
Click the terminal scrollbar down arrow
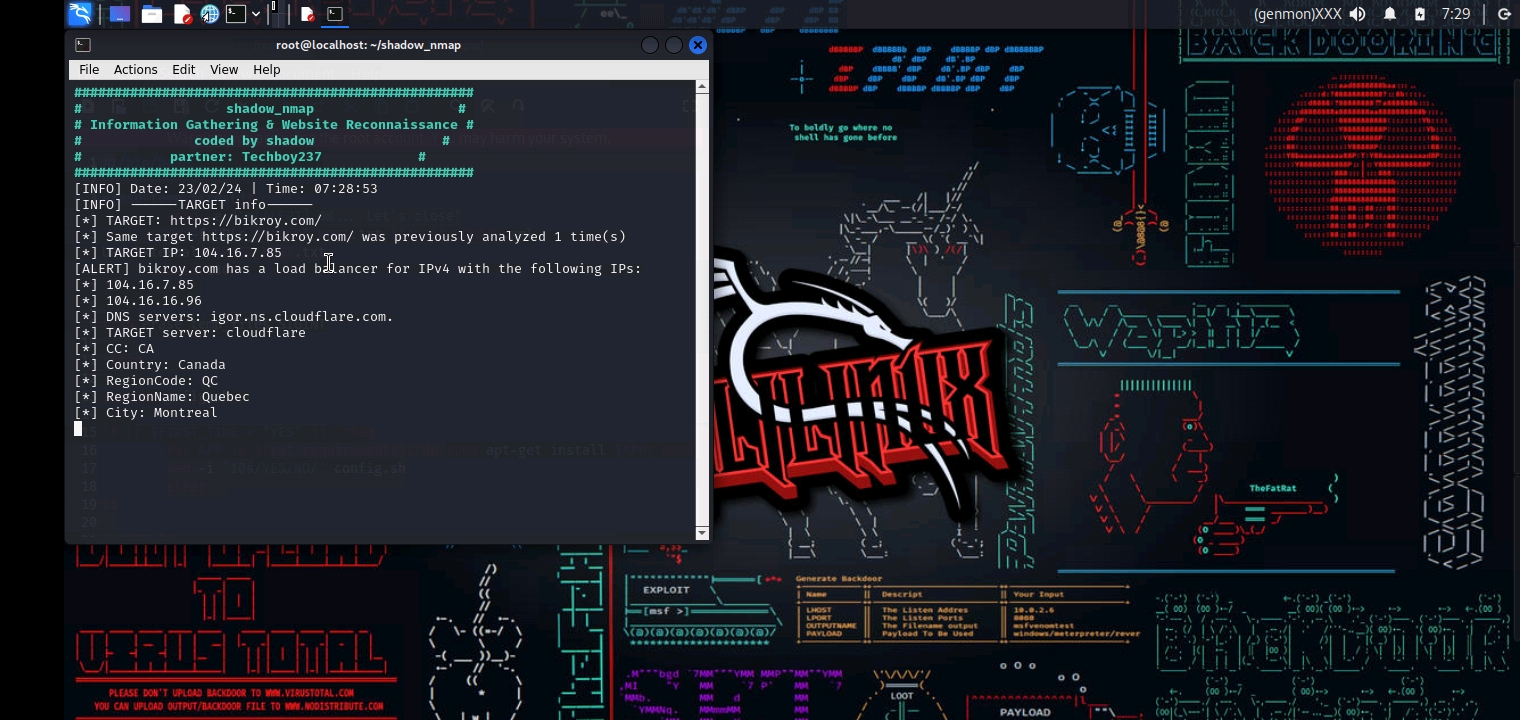pos(702,533)
